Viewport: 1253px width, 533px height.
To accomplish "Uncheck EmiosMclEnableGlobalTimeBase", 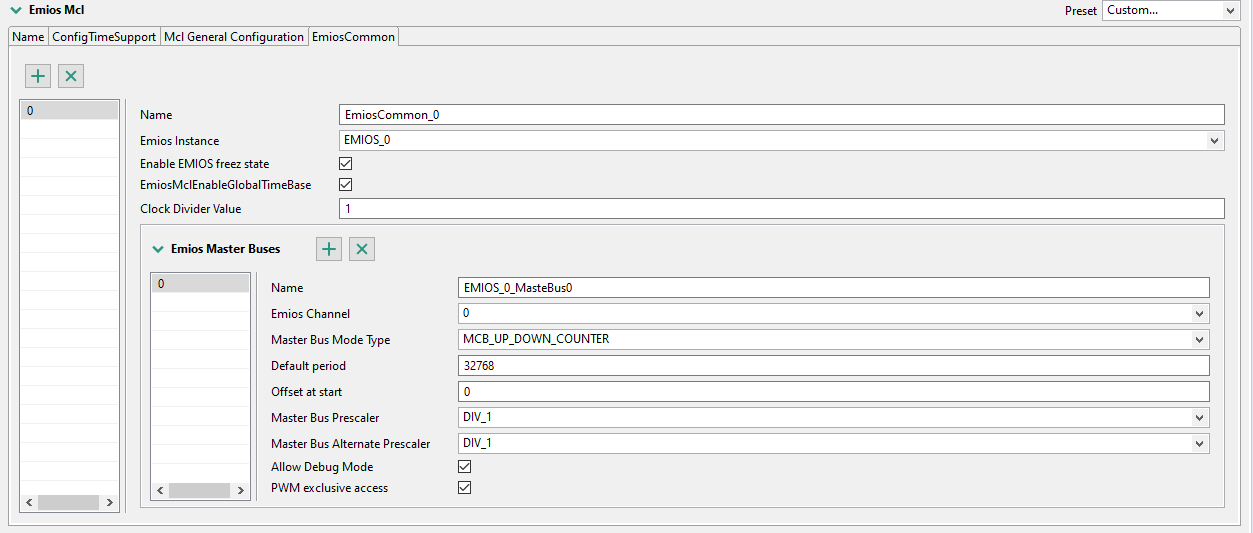I will (x=346, y=185).
